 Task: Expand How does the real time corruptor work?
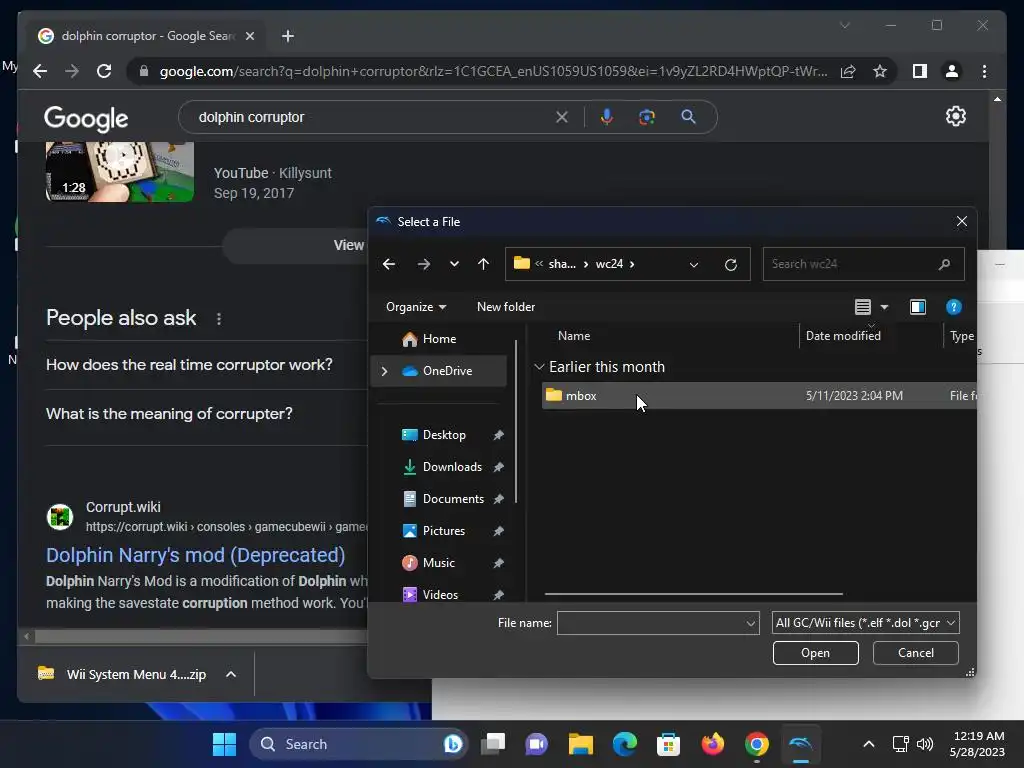[x=206, y=365]
